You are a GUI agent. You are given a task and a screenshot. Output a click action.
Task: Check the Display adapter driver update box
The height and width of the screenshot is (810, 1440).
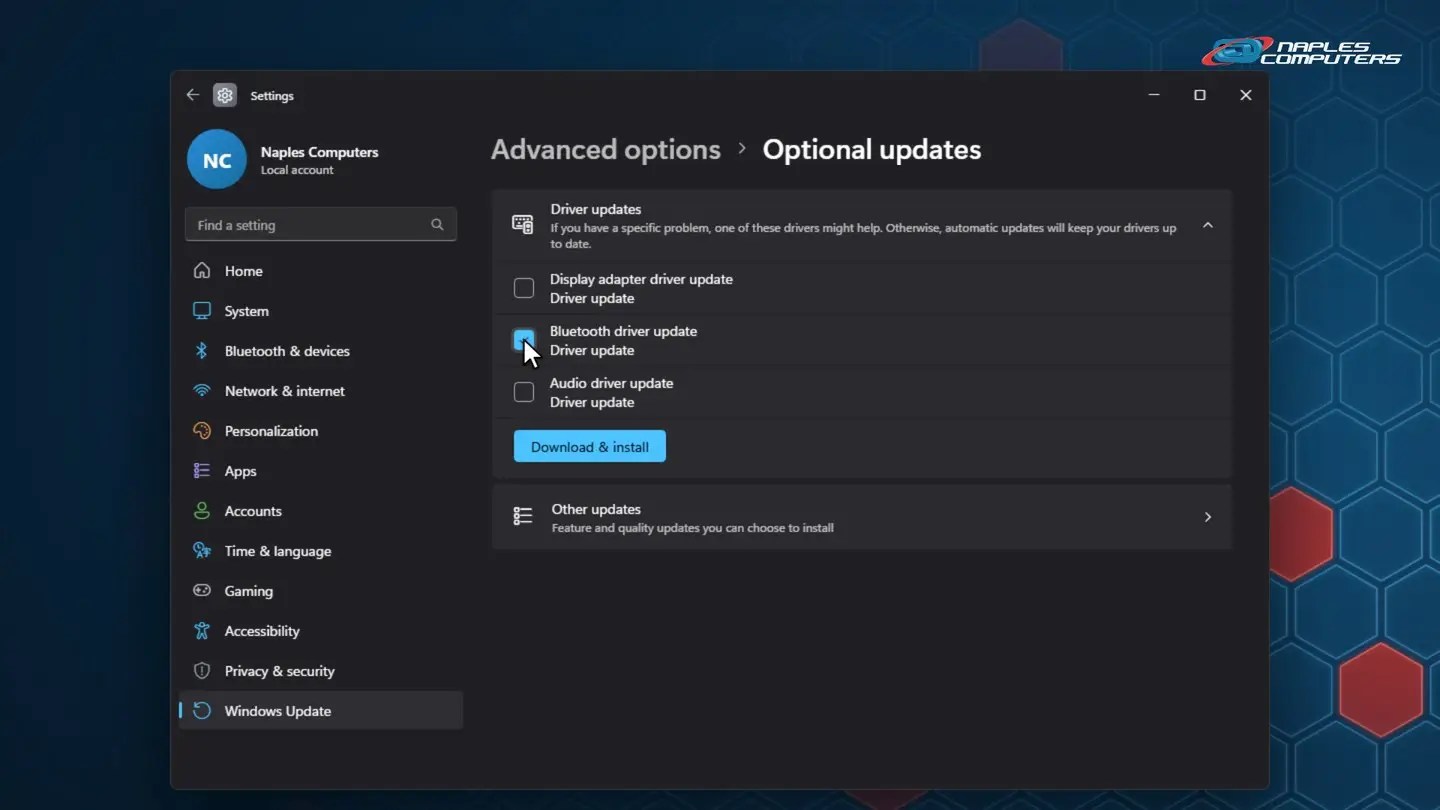coord(524,288)
